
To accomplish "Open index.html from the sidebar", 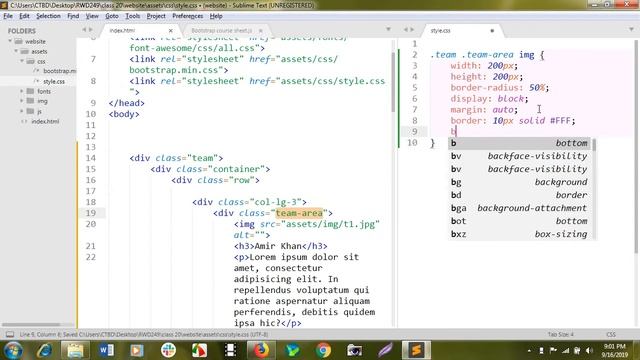I will [x=45, y=121].
